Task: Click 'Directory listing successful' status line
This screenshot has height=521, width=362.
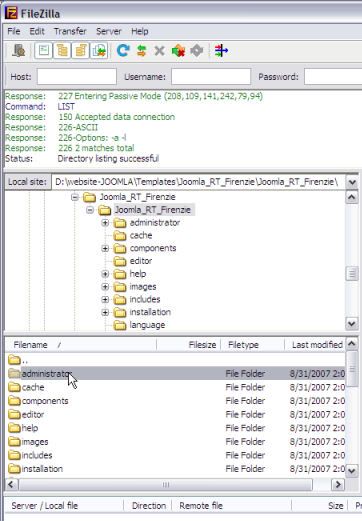Action: (x=108, y=158)
